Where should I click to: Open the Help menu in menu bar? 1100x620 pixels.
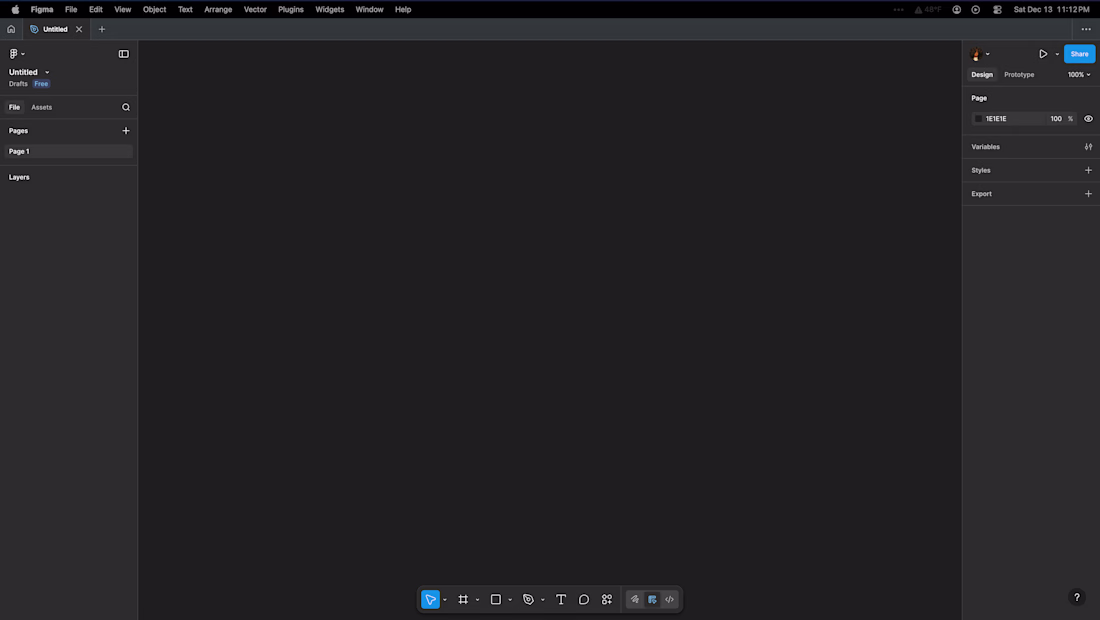tap(403, 10)
